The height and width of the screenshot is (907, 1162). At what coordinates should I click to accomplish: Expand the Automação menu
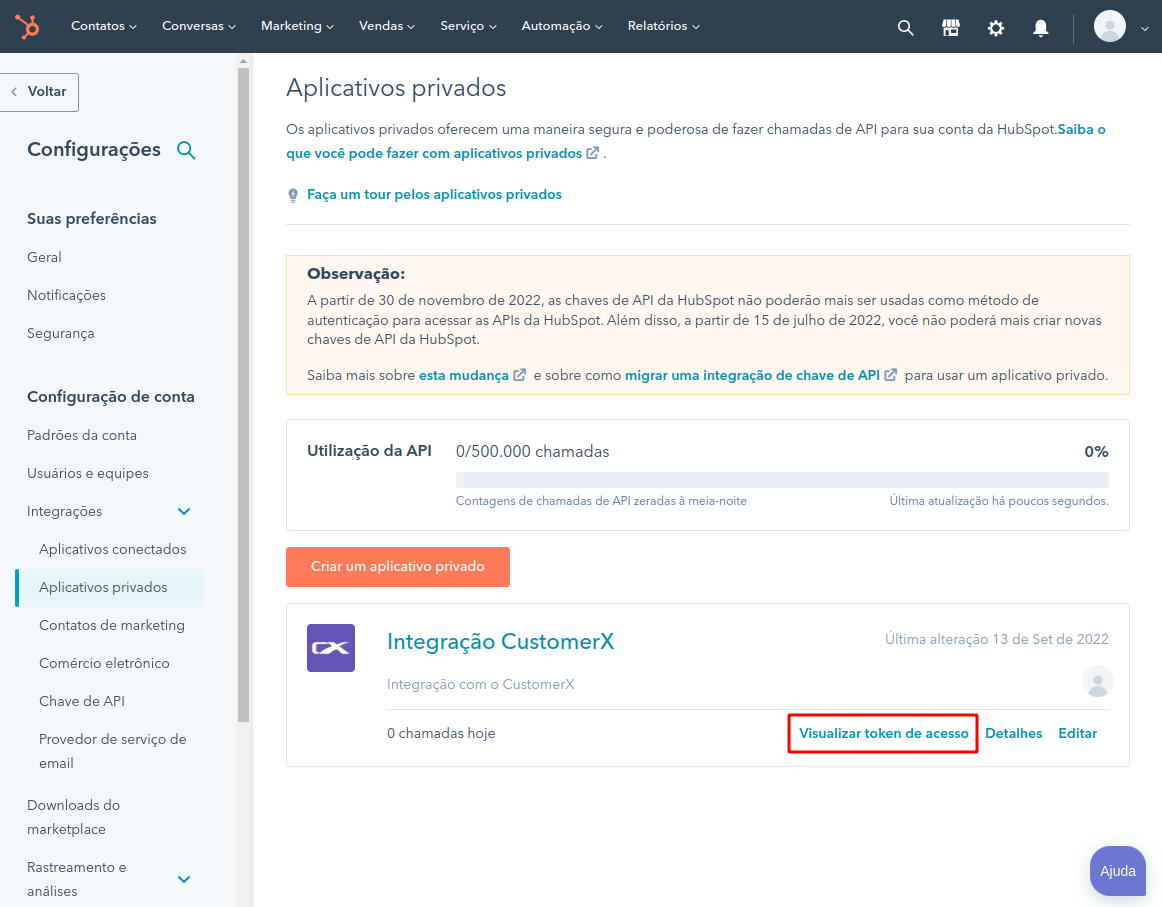(562, 26)
